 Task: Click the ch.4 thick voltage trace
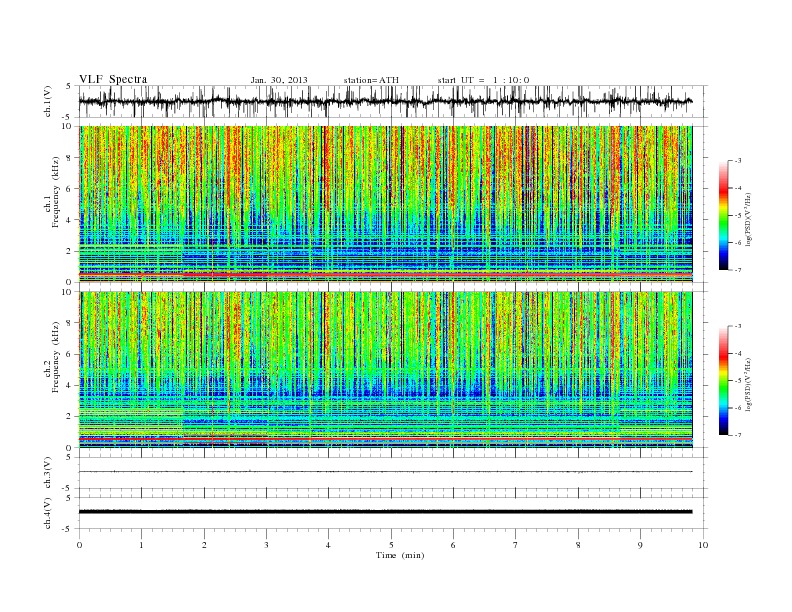385,512
